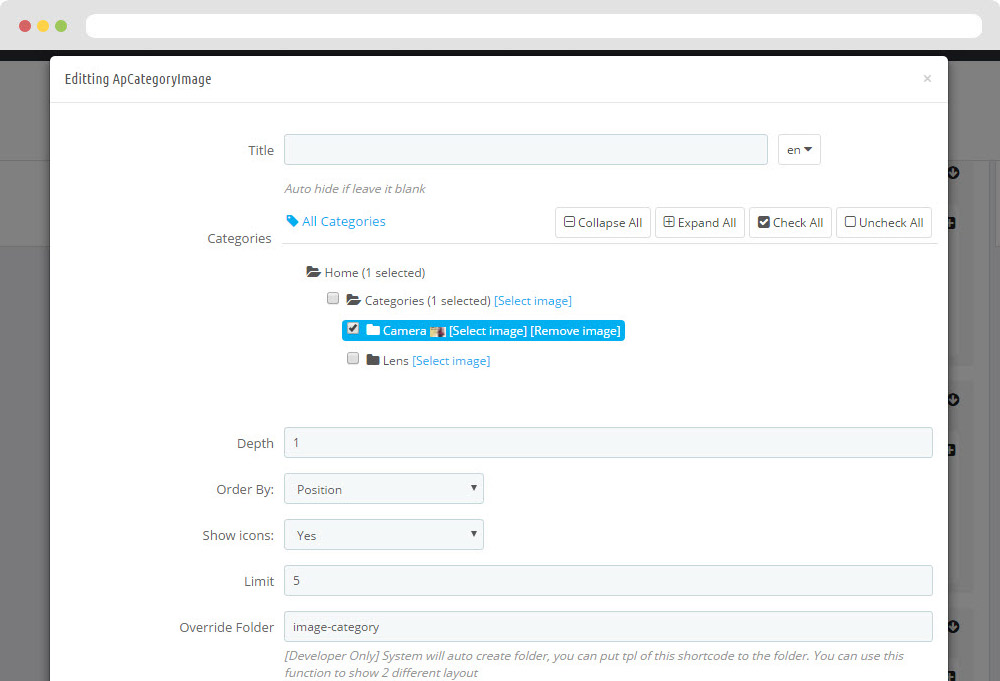The image size is (1000, 681).
Task: Click the Camera category image thumbnail
Action: (438, 331)
